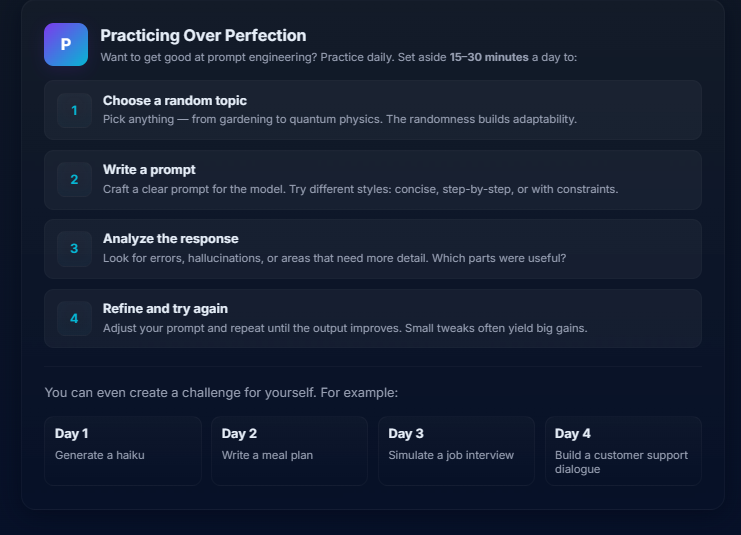Open the Analyze the response step card
Image resolution: width=741 pixels, height=535 pixels.
click(372, 249)
